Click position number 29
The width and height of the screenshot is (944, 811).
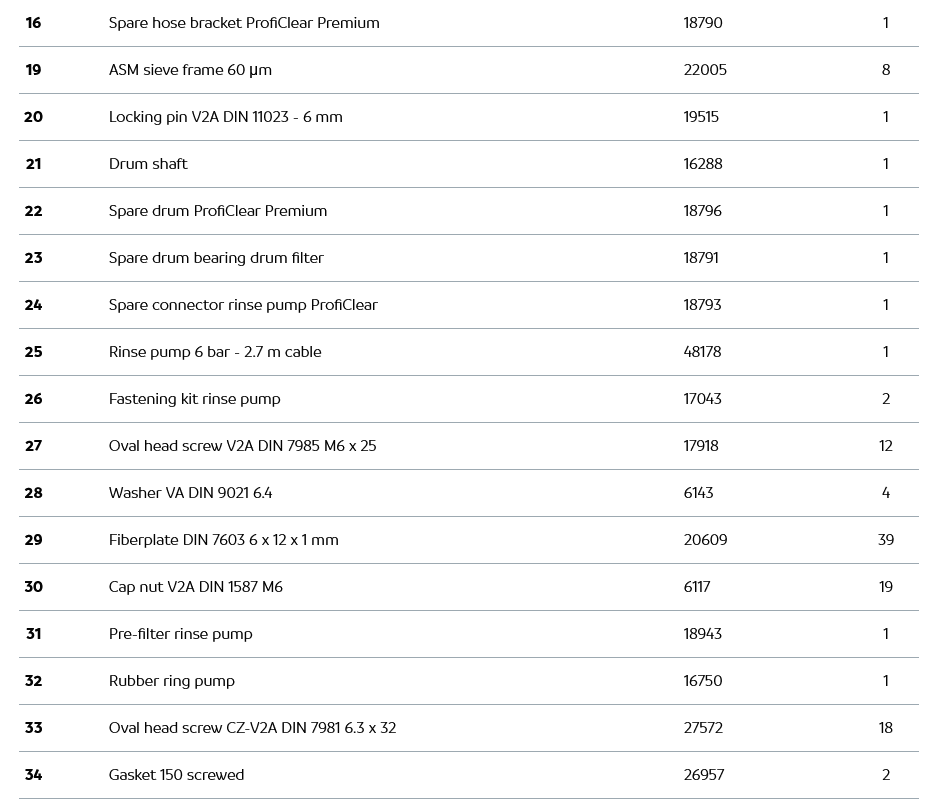pyautogui.click(x=33, y=540)
